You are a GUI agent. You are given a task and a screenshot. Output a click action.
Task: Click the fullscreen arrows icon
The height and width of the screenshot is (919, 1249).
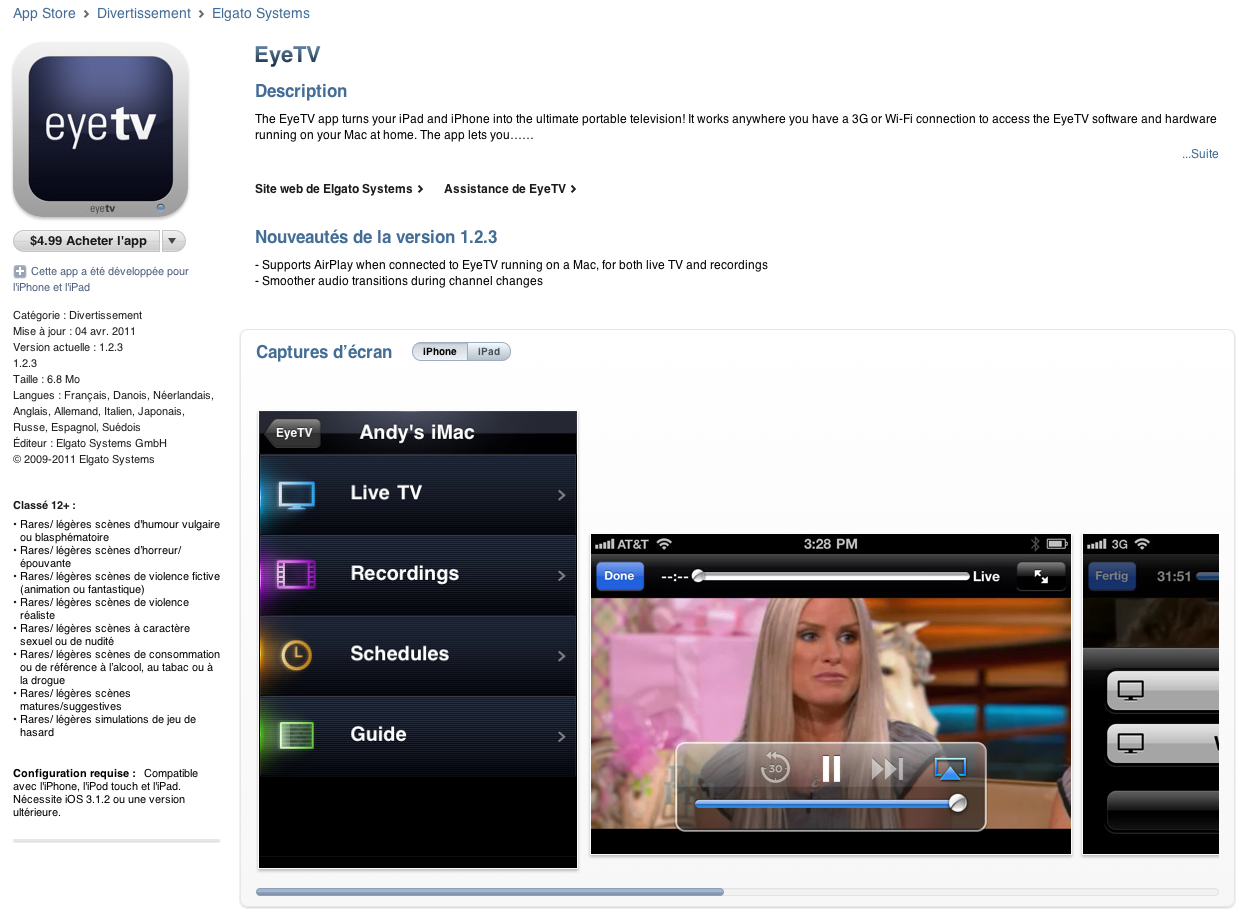[1041, 577]
